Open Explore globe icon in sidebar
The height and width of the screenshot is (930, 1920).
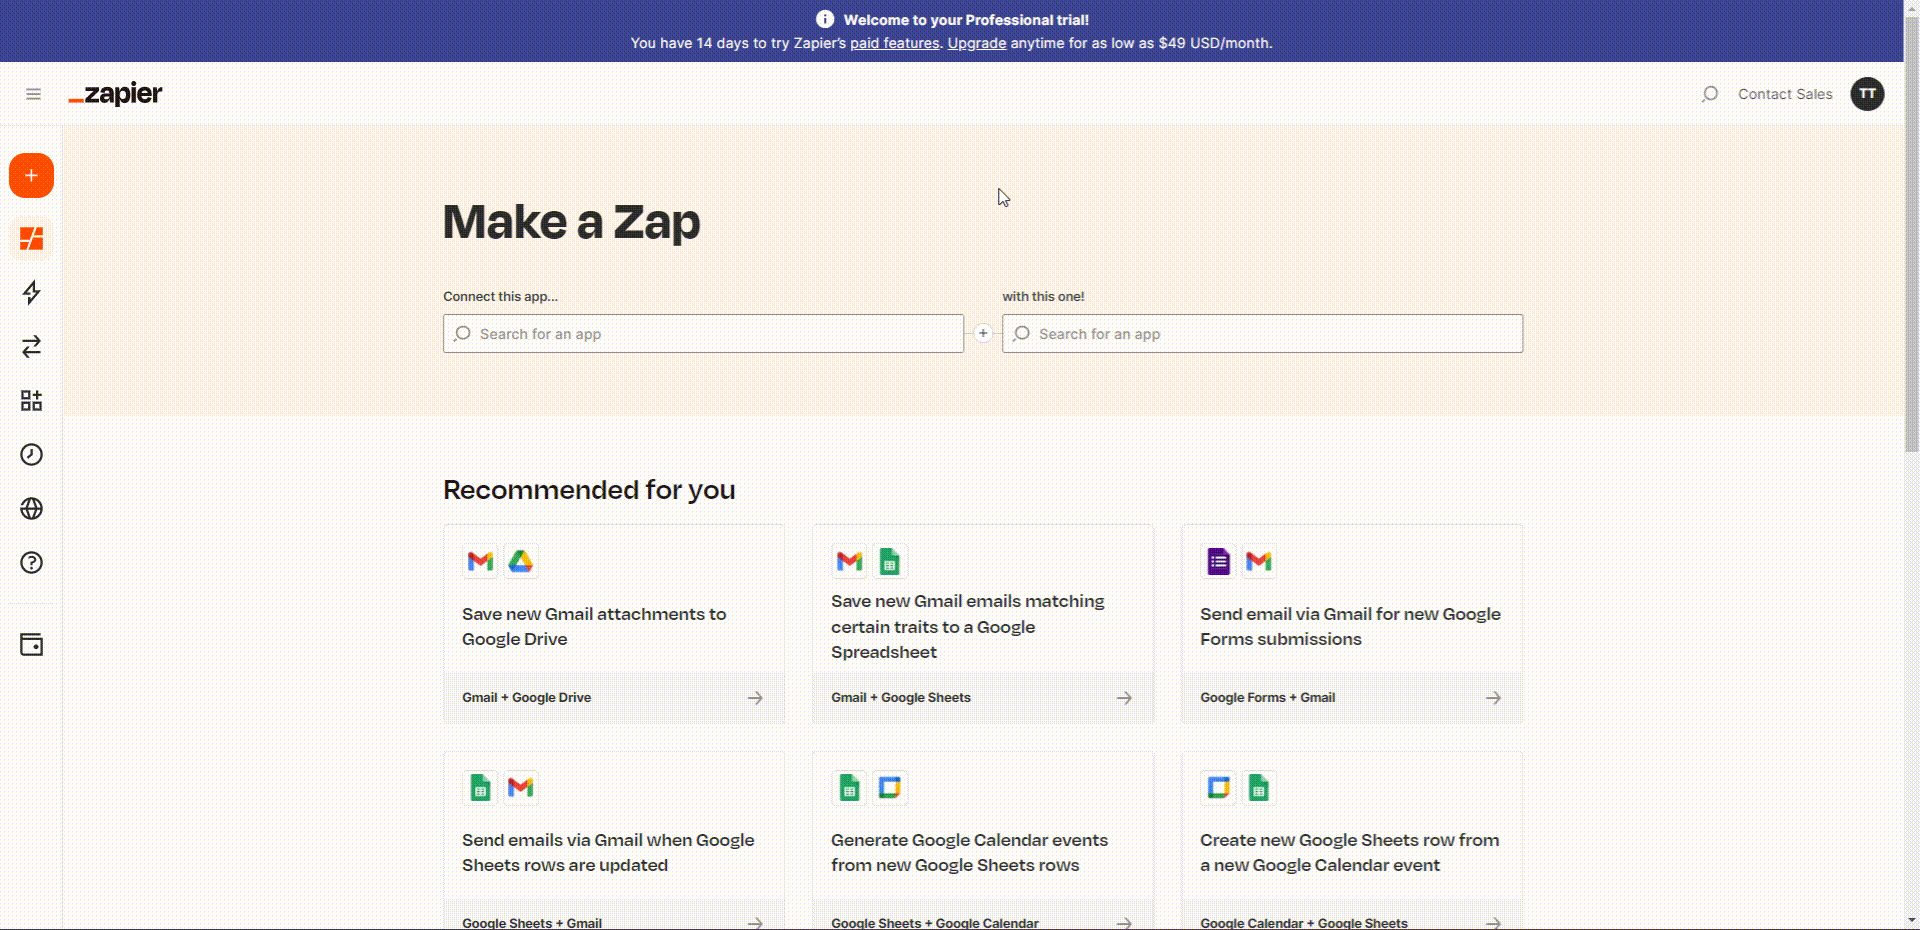[x=31, y=509]
